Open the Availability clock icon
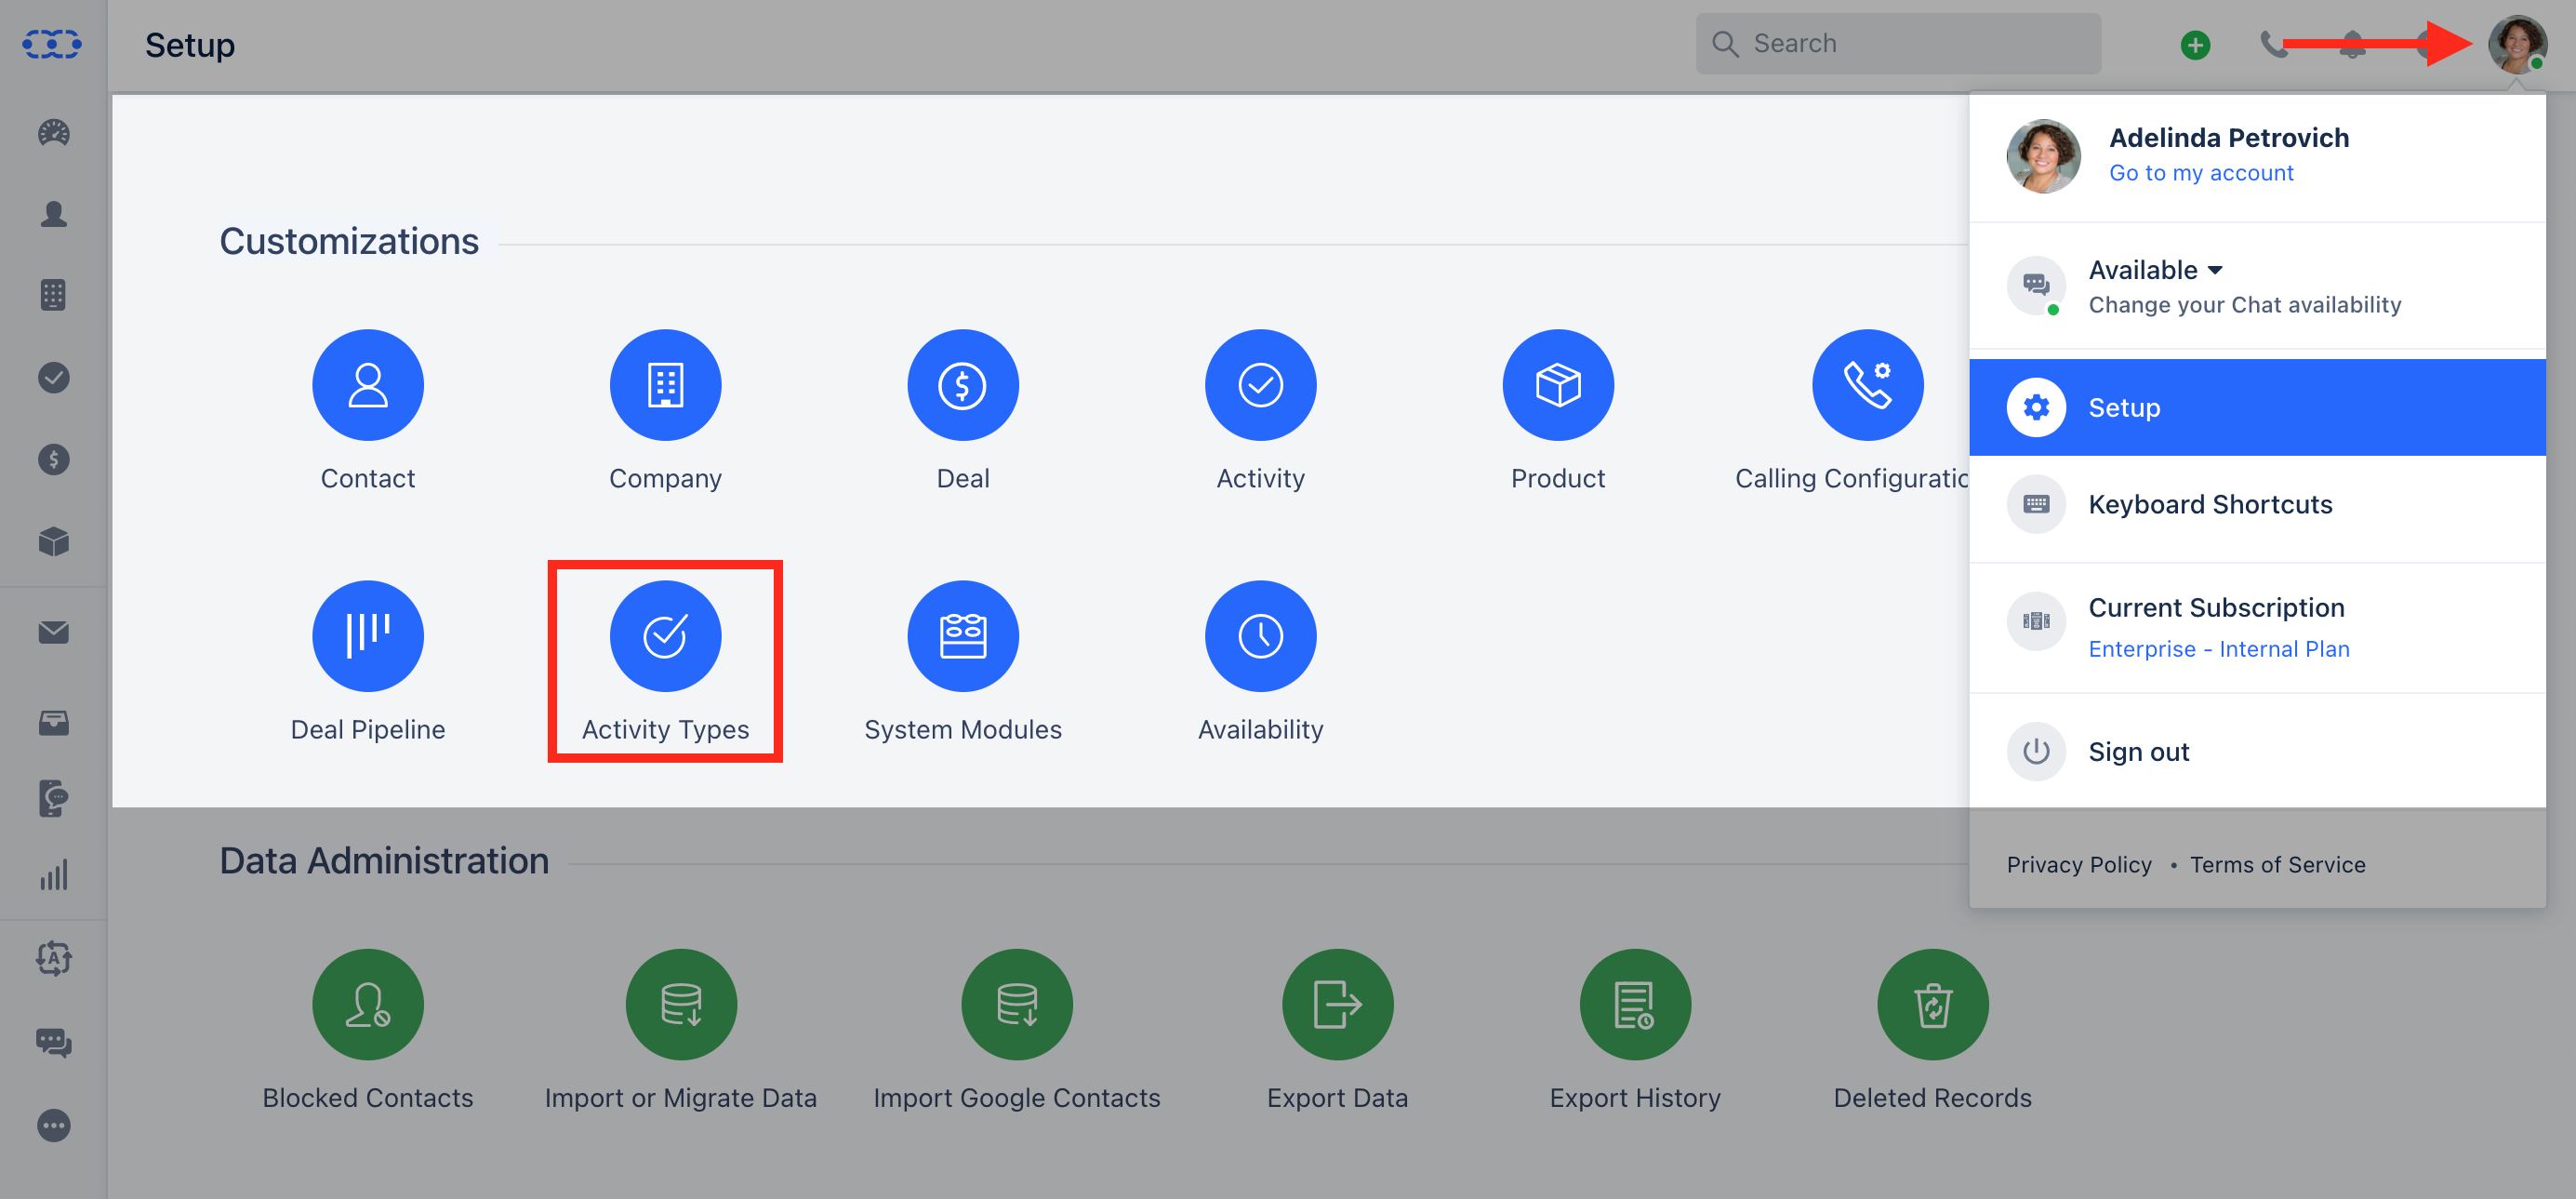2576x1199 pixels. point(1260,636)
